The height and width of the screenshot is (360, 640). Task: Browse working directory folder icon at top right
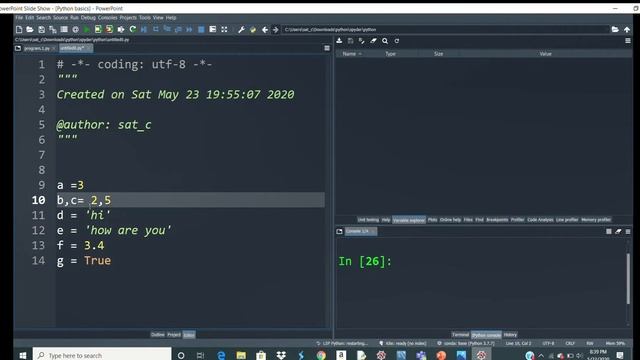(615, 29)
